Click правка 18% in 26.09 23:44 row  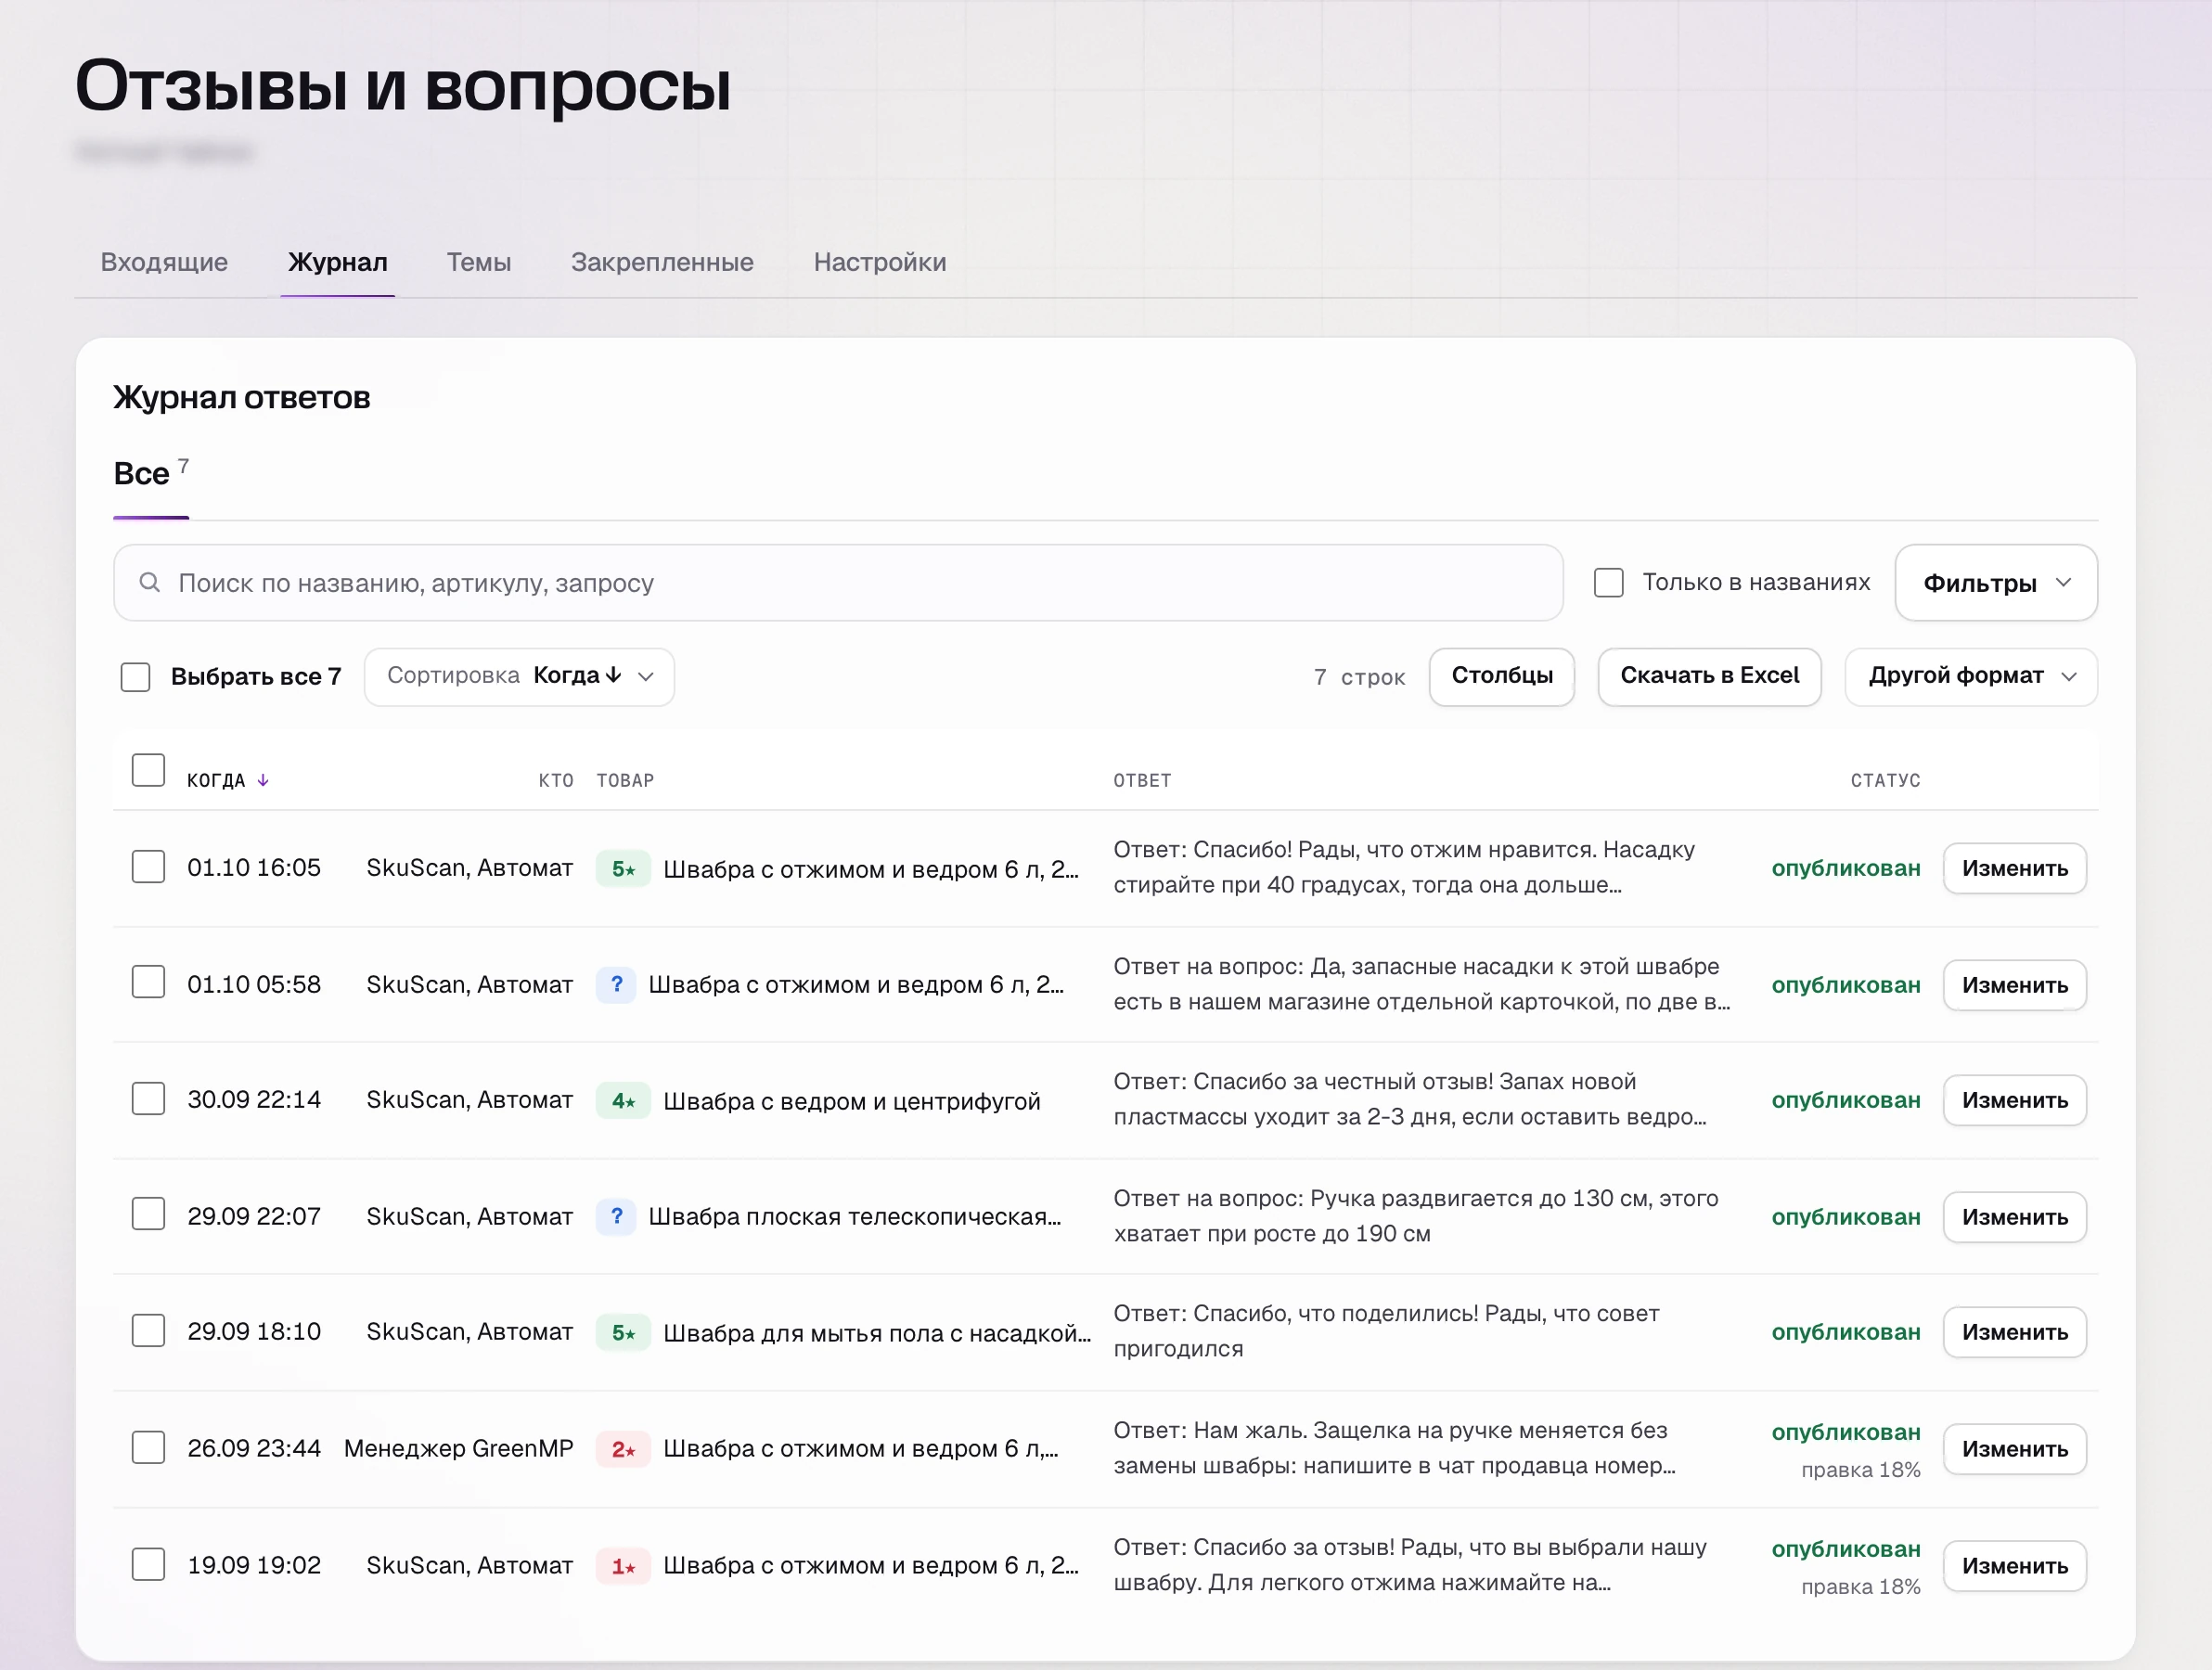point(1860,1470)
